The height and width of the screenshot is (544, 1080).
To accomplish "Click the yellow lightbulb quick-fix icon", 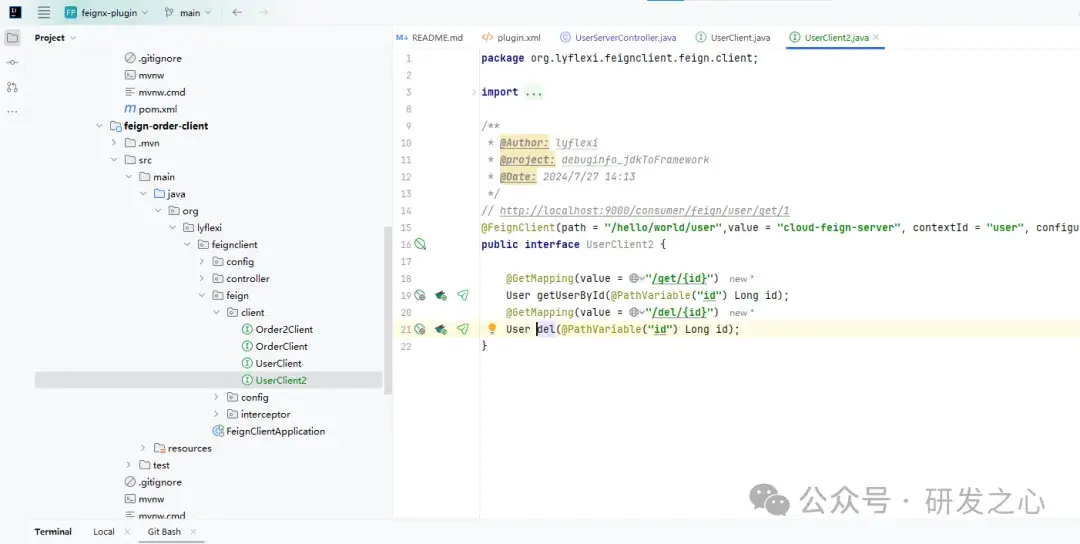I will click(x=492, y=329).
